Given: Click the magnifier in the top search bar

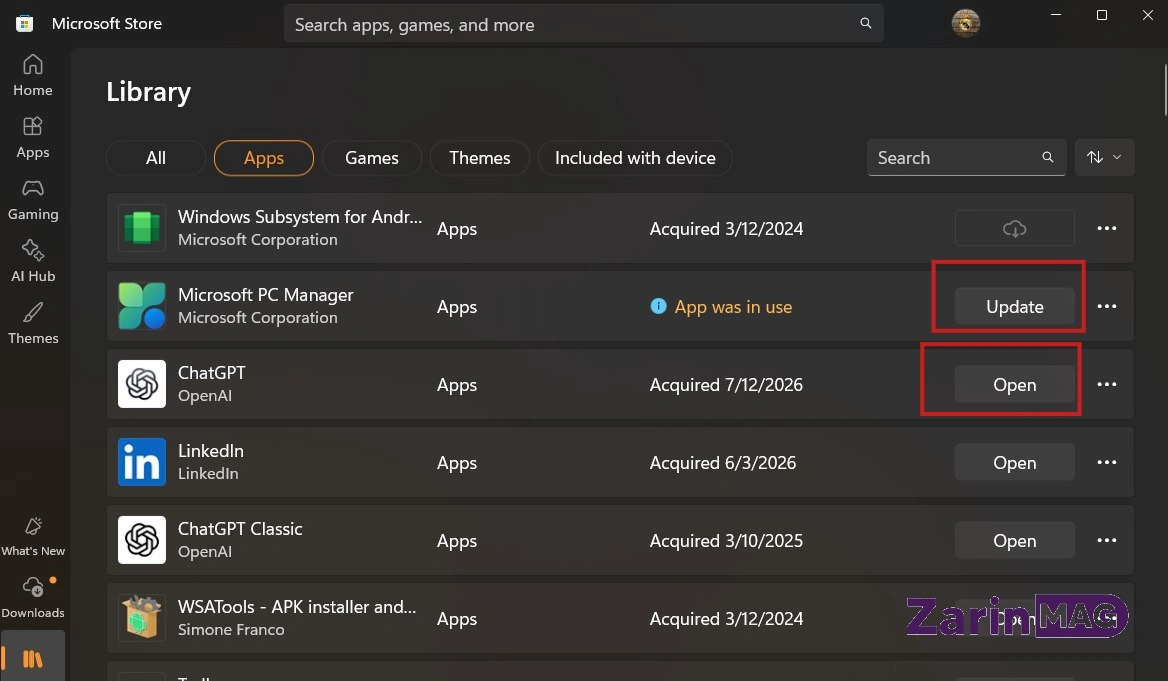Looking at the screenshot, I should [x=866, y=23].
